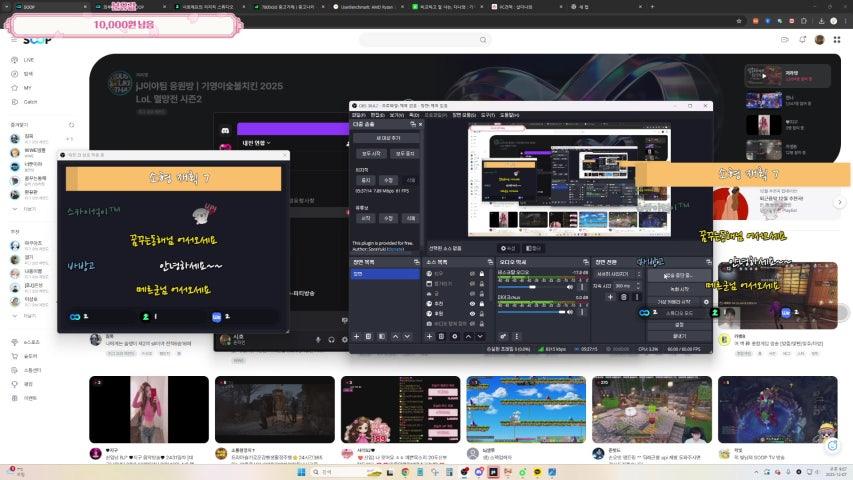
Task: Move the selected OBS source up
Action: pos(468,336)
